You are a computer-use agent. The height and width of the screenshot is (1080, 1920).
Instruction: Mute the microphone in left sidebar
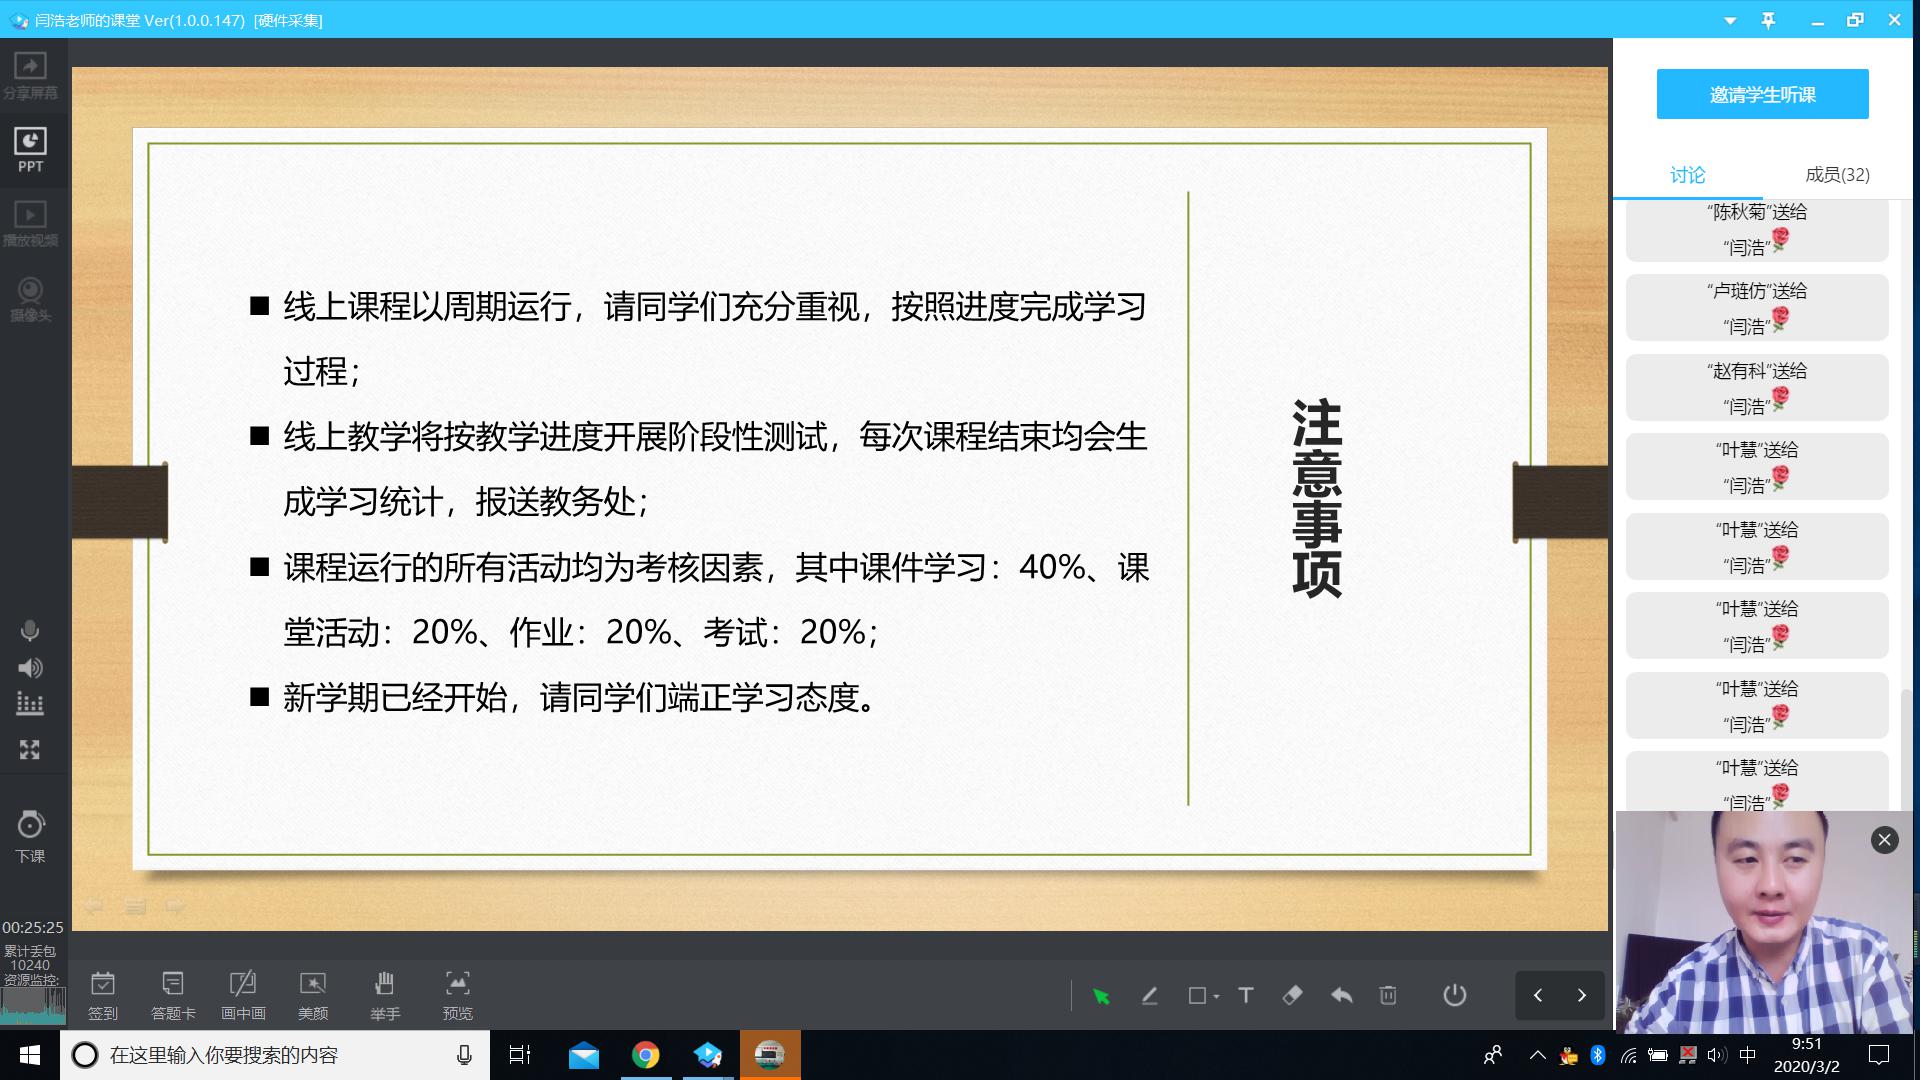30,631
